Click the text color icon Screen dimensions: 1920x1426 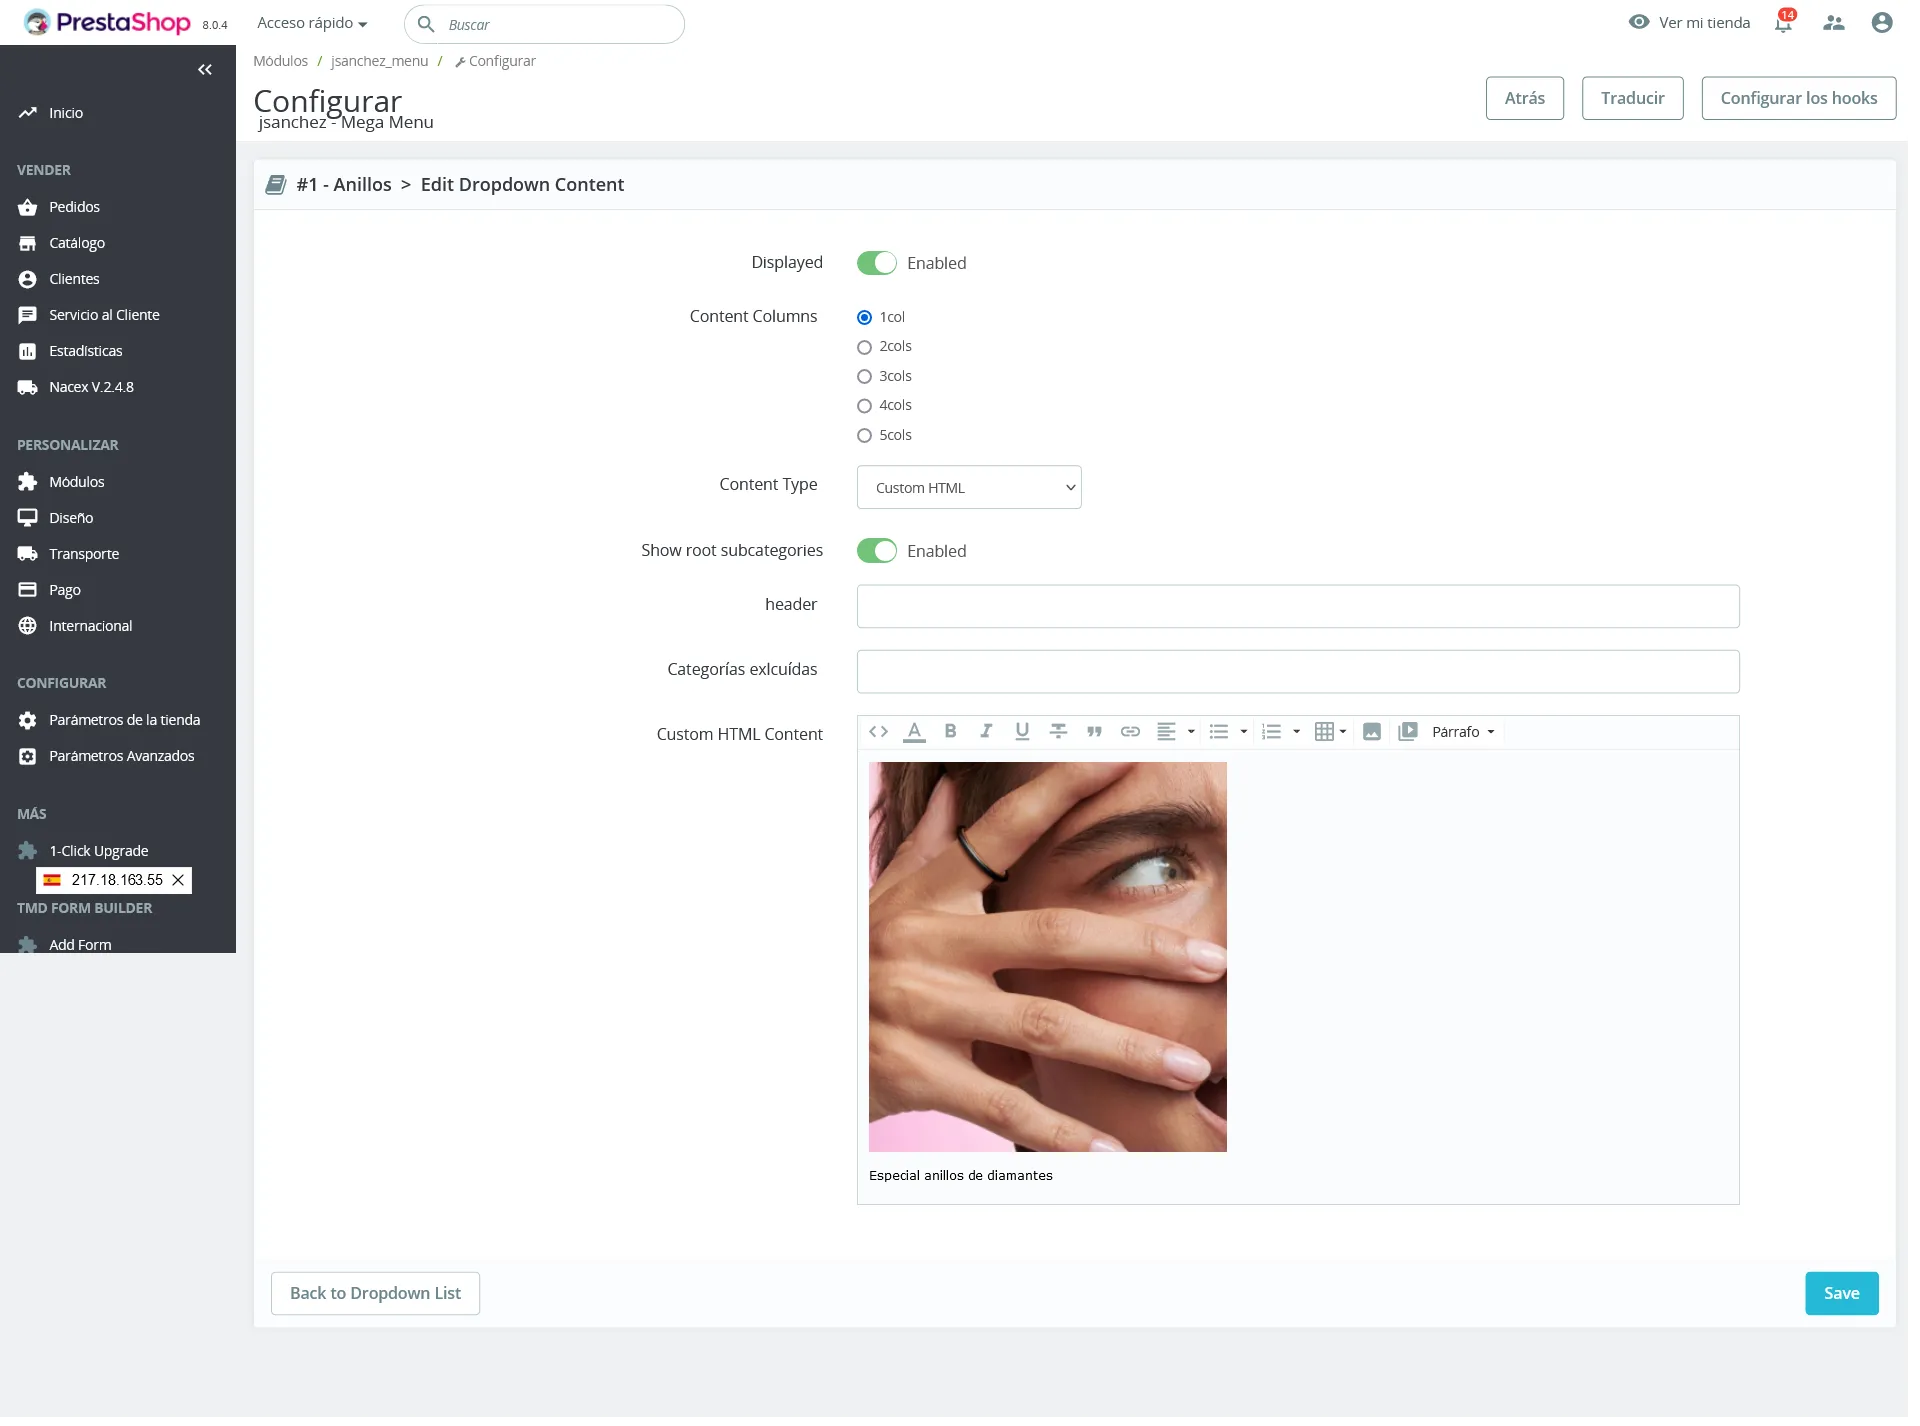tap(914, 732)
